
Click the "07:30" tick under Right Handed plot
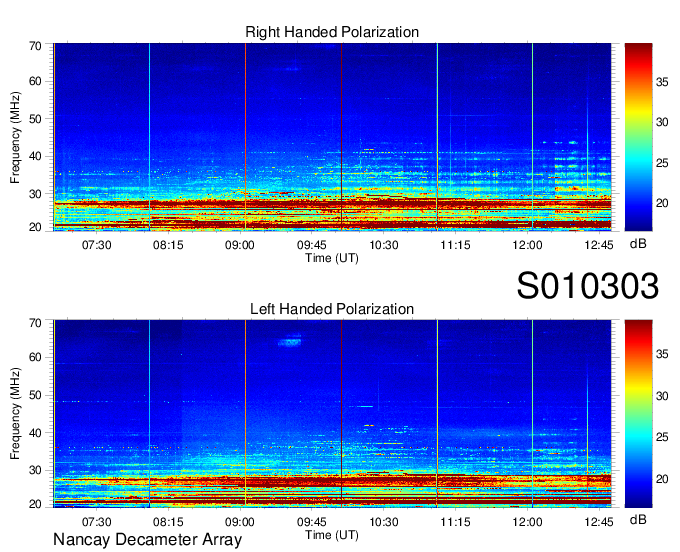click(96, 245)
